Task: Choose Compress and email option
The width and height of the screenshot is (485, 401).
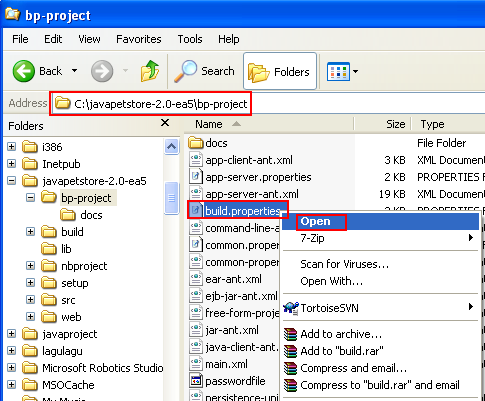Action: (x=381, y=368)
